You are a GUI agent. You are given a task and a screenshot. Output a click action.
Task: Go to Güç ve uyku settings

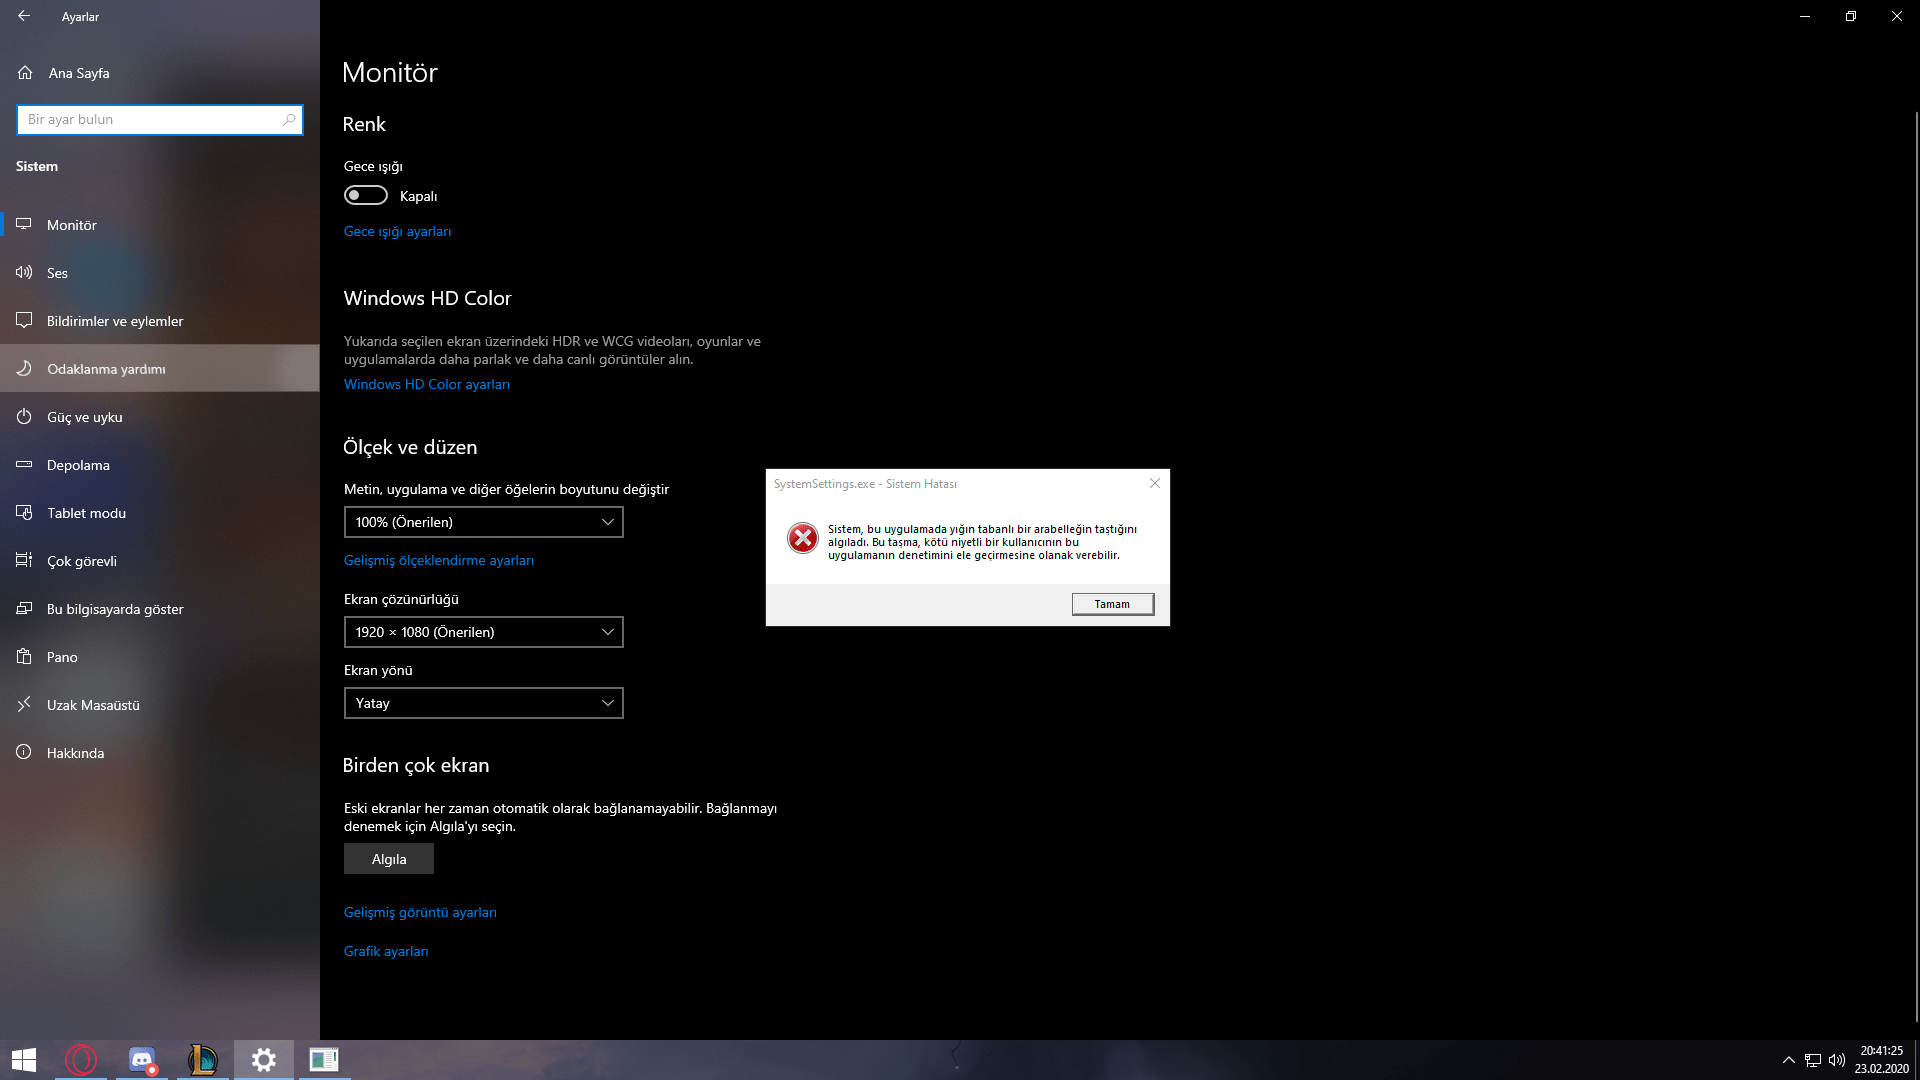click(84, 417)
